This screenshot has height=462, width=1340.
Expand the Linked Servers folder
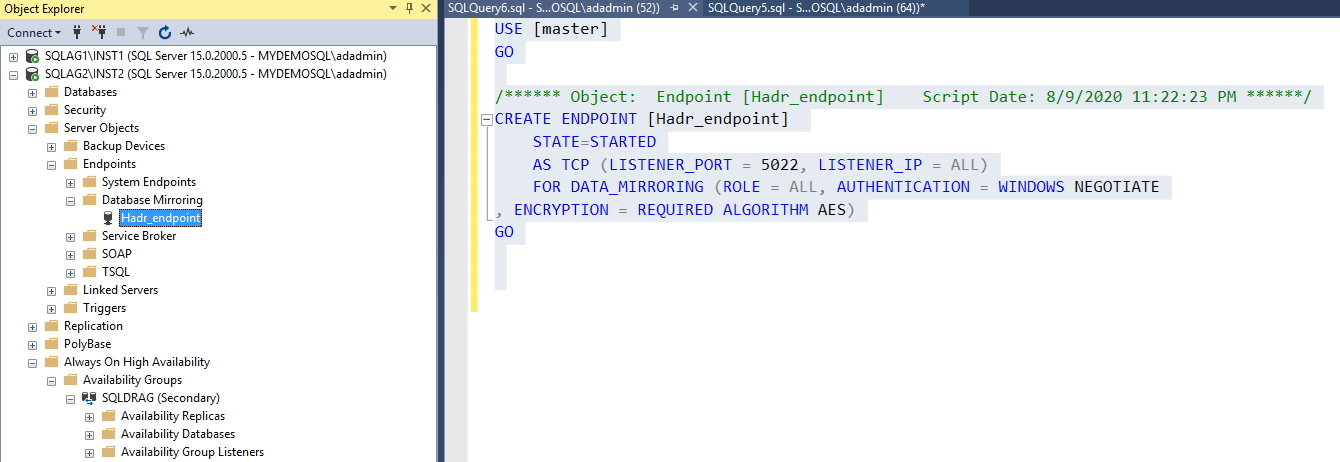(x=51, y=290)
